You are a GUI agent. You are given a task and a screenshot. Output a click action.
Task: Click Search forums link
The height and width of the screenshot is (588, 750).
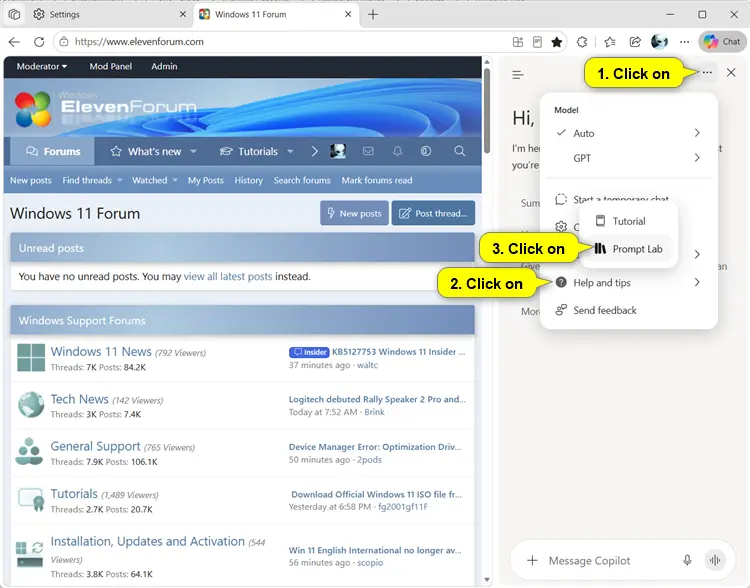302,180
